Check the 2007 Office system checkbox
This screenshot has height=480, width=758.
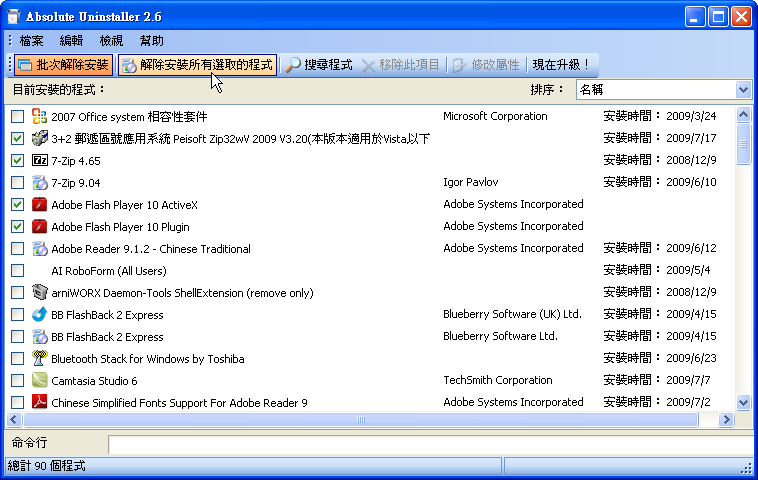point(17,116)
